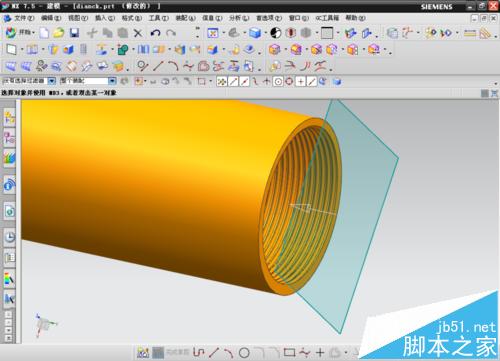Open the Constraint Navigator sidebar tab

[9, 137]
